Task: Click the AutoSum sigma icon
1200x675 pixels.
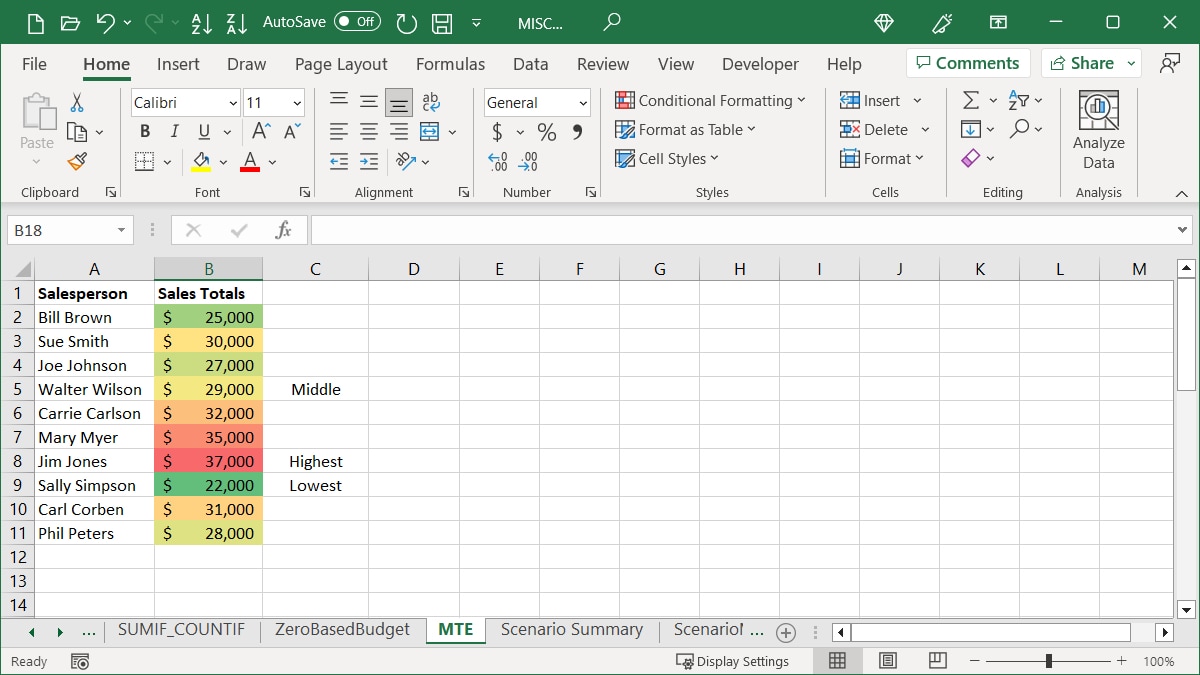Action: (x=970, y=100)
